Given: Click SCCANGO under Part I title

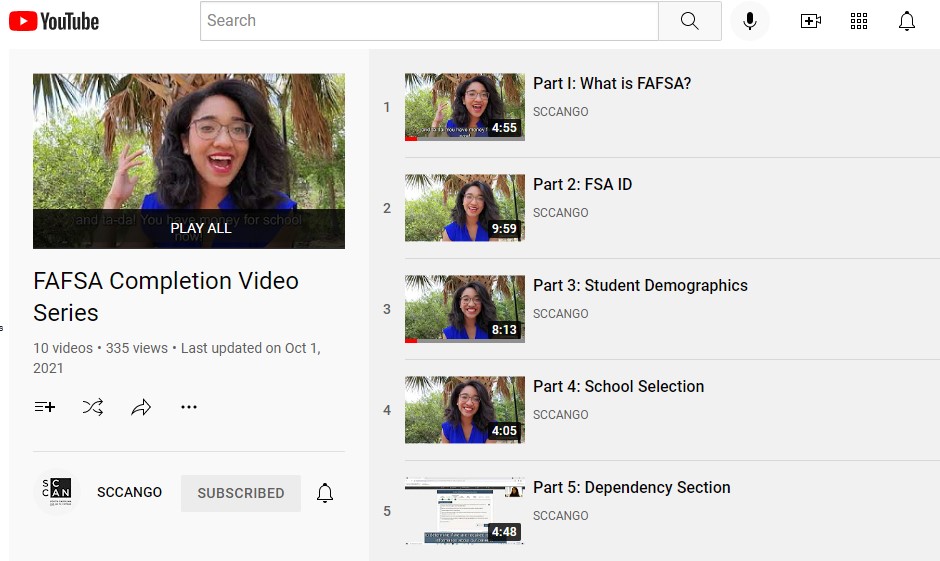Looking at the screenshot, I should pos(561,111).
